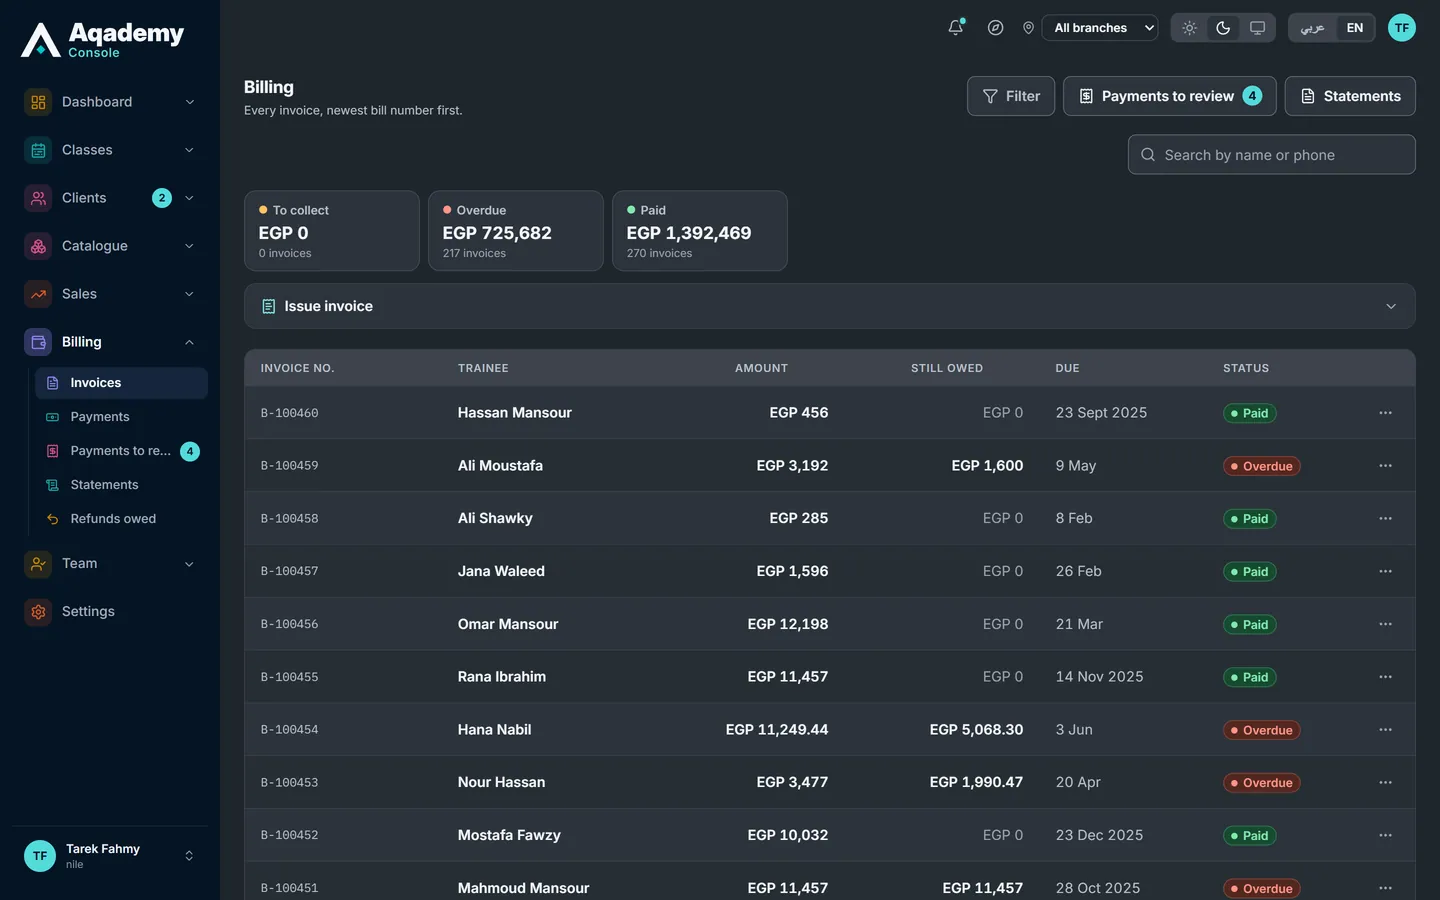The width and height of the screenshot is (1440, 900).
Task: Switch language to Arabic
Action: 1313,28
